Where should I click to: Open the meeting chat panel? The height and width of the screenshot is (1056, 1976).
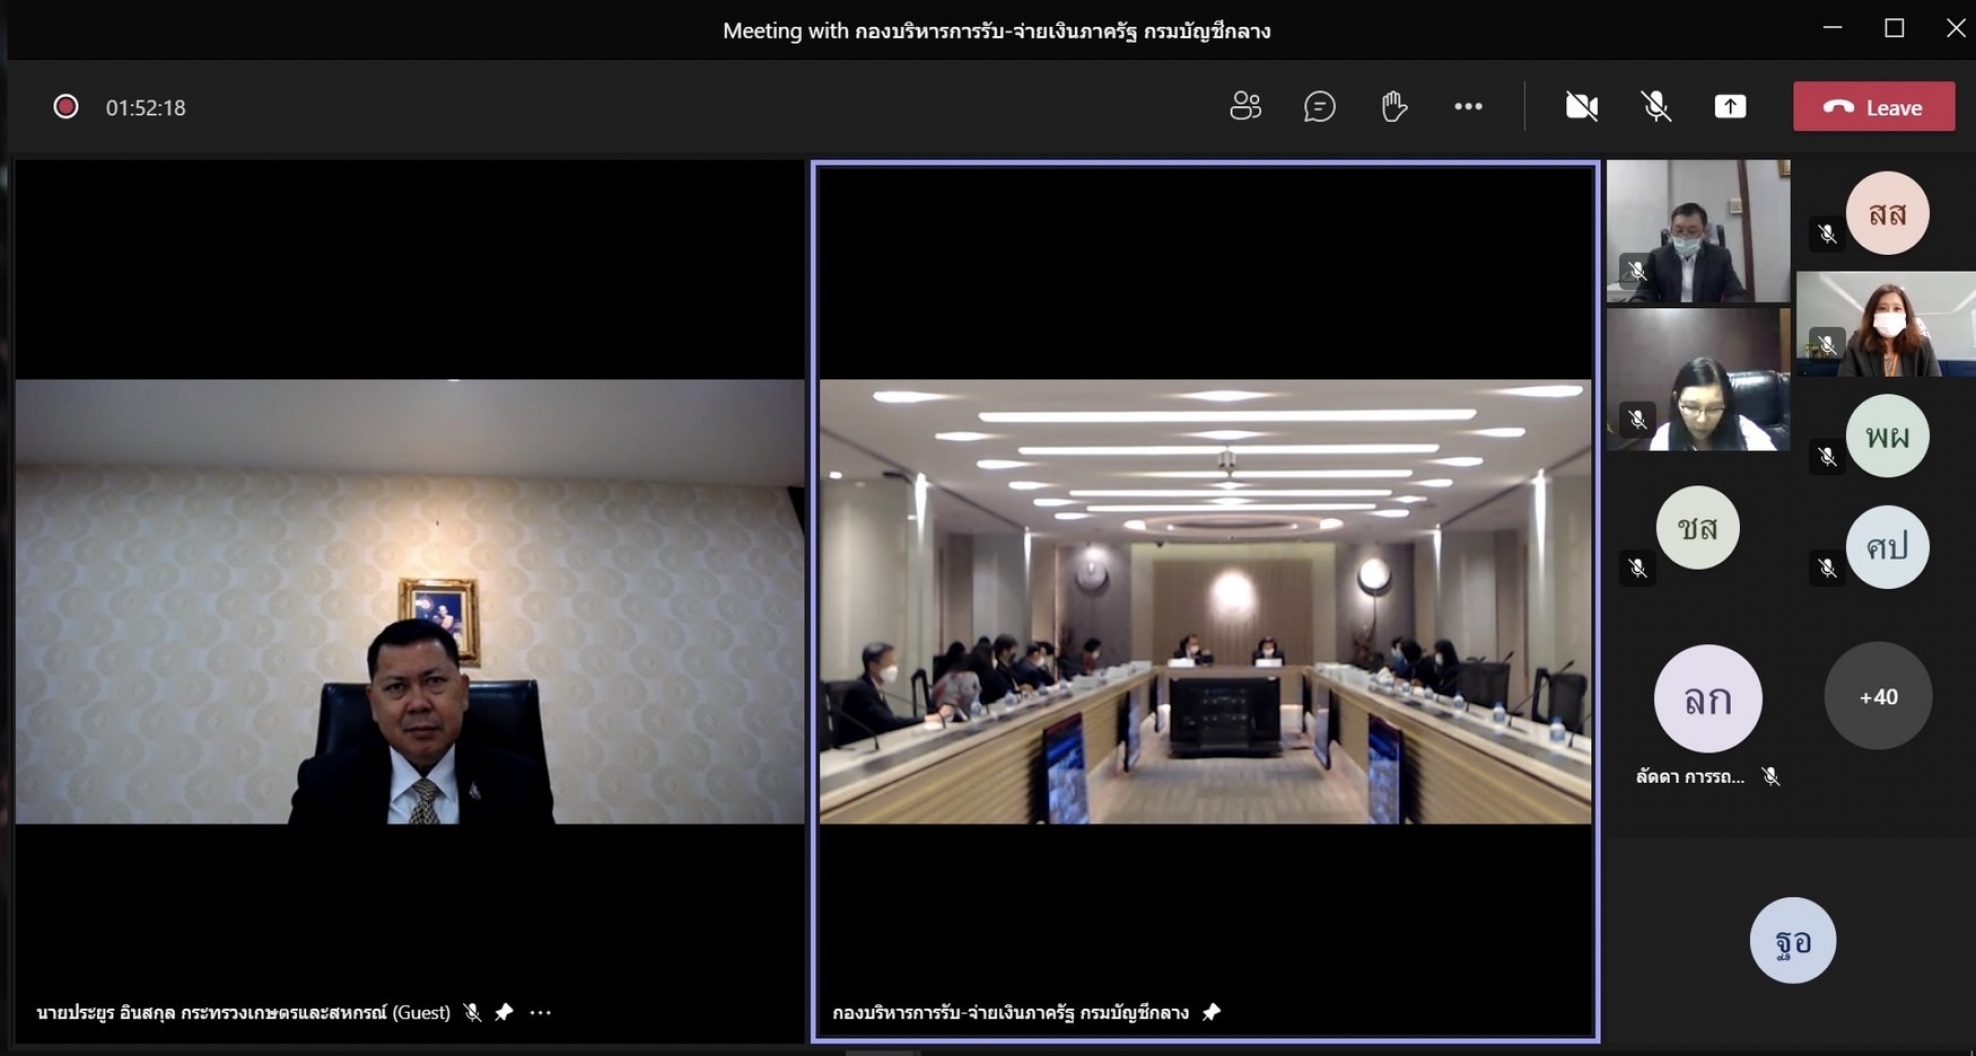click(x=1319, y=106)
